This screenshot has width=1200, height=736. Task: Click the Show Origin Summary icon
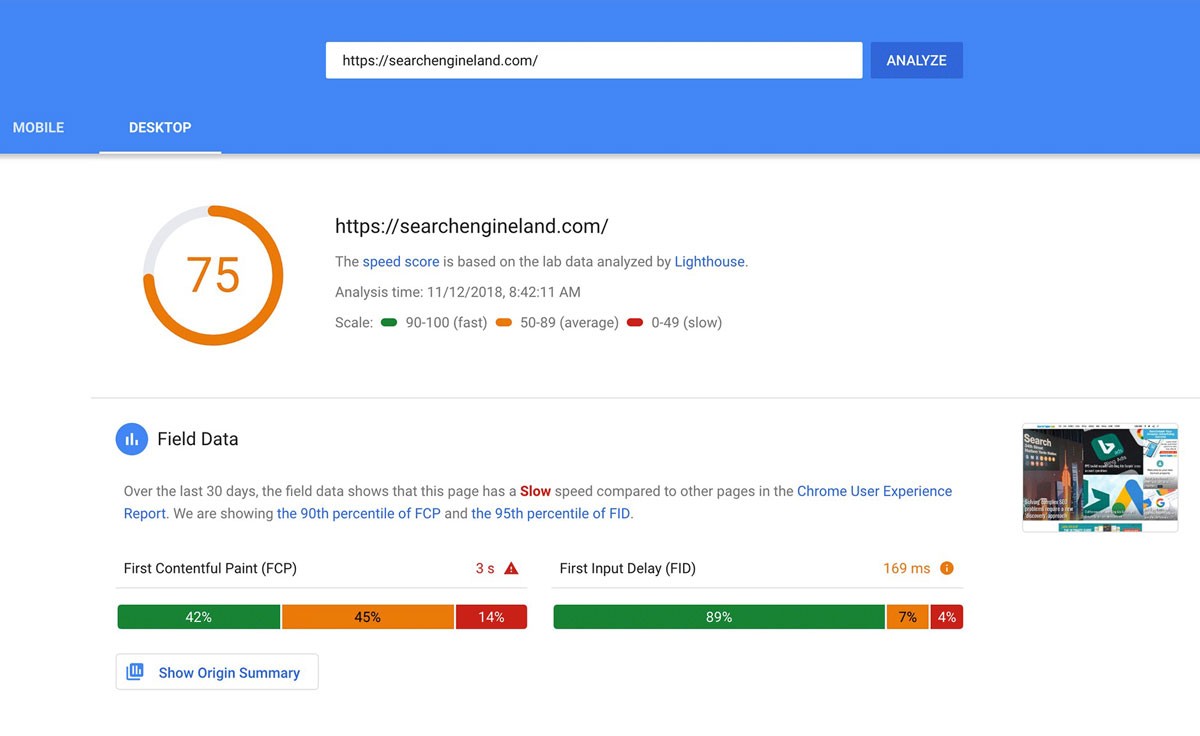point(135,672)
